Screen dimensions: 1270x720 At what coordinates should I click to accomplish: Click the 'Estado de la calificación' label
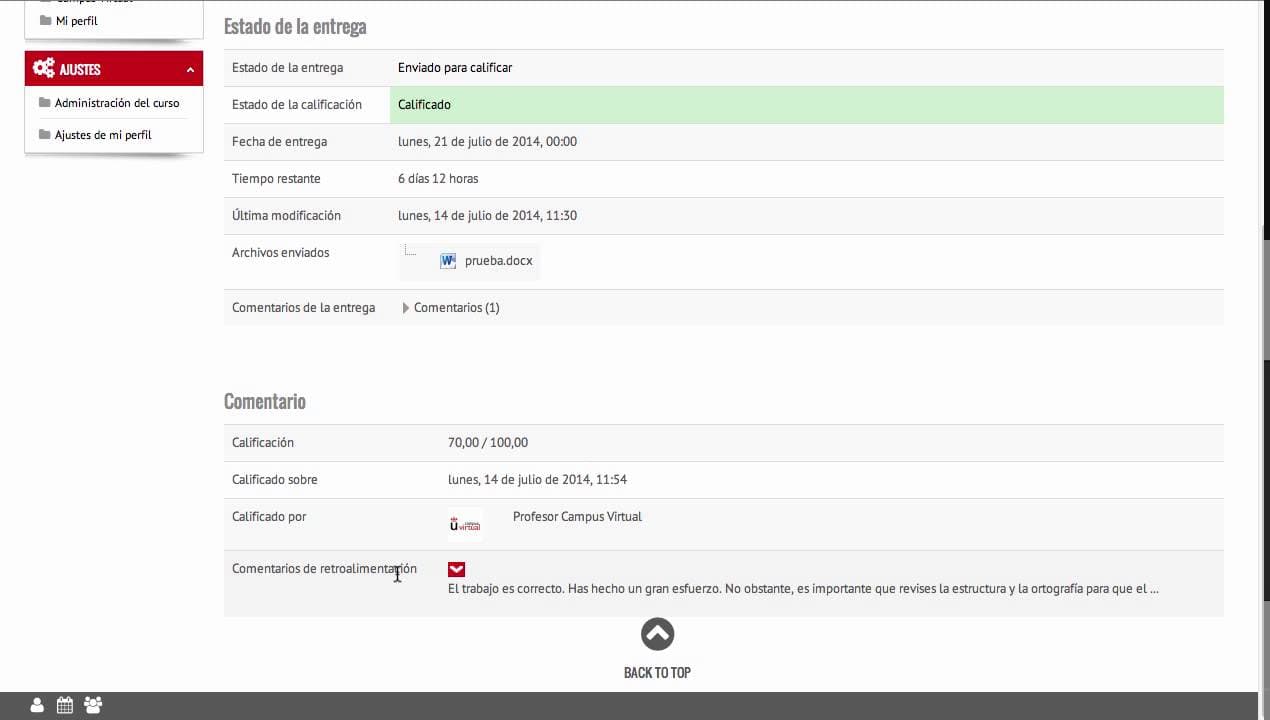pyautogui.click(x=297, y=105)
